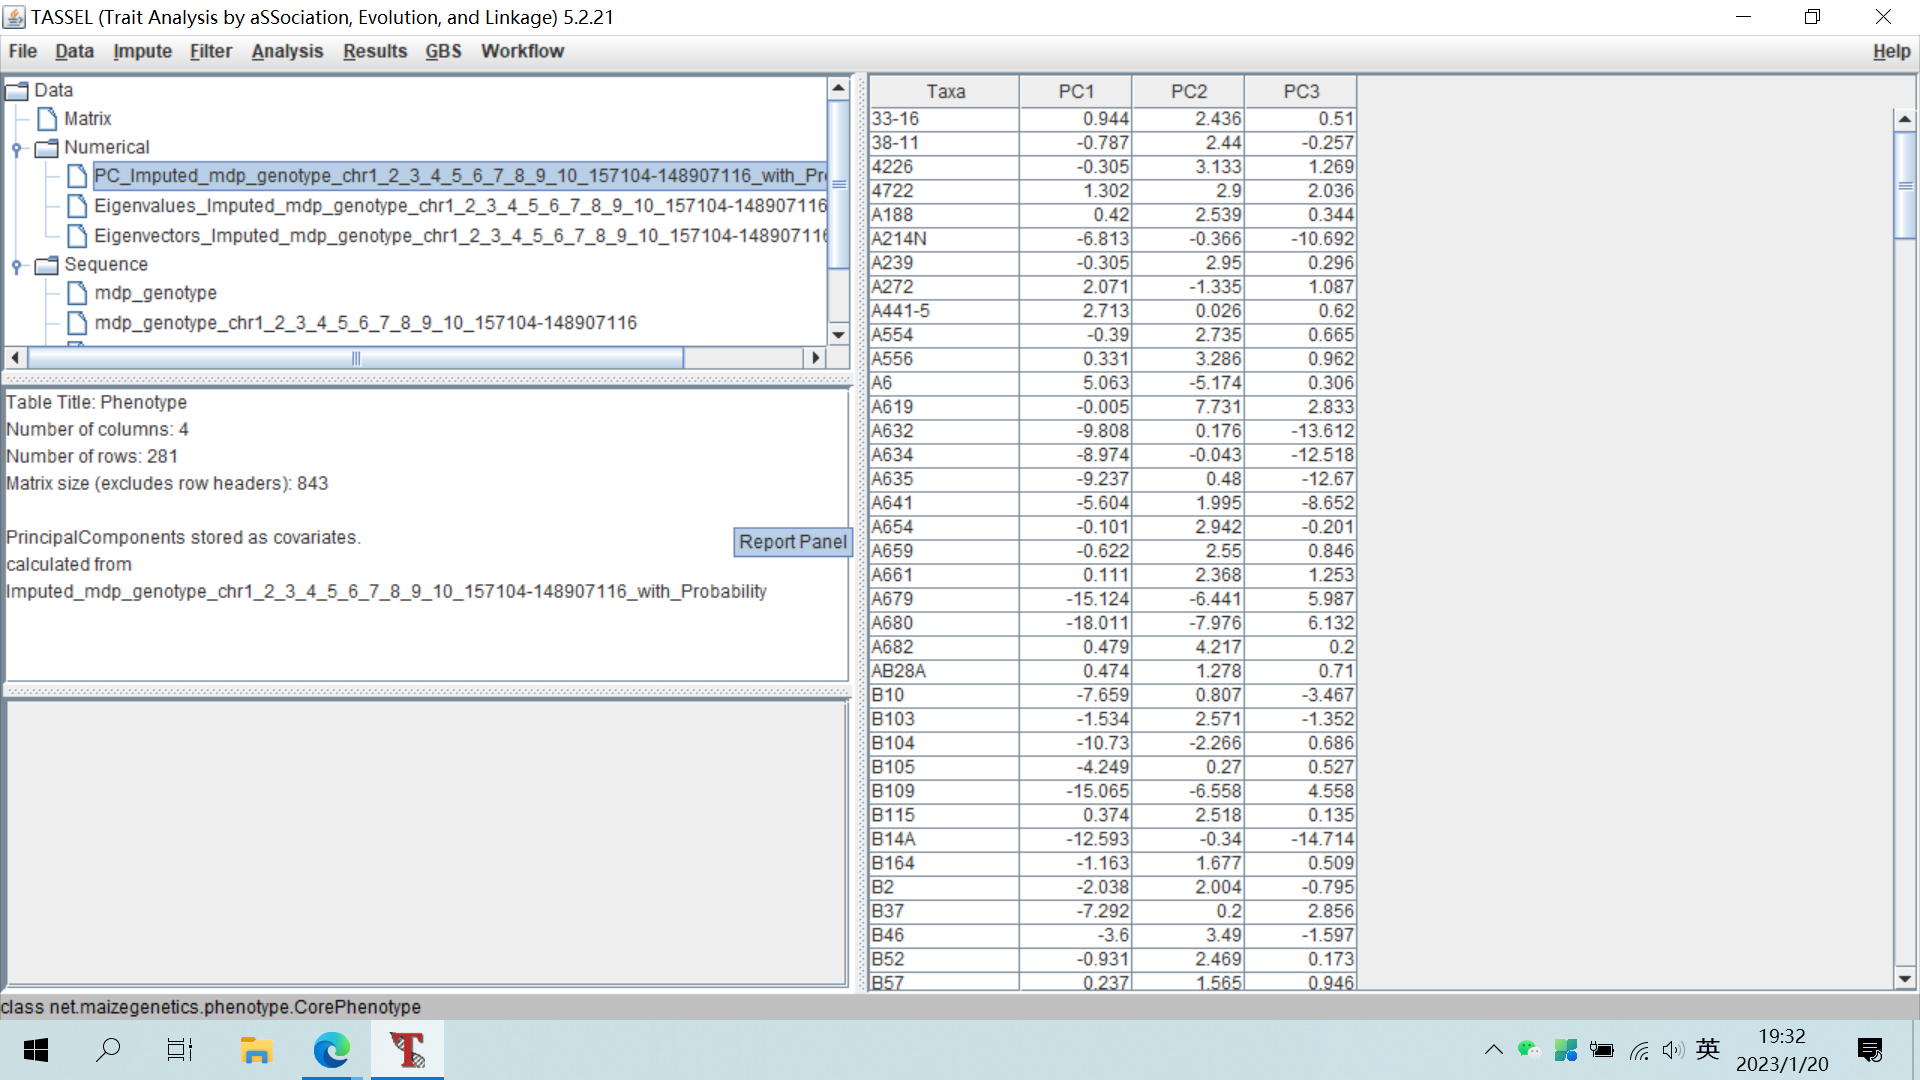Image resolution: width=1920 pixels, height=1080 pixels.
Task: Click the table's scrollbar down arrow
Action: click(1906, 980)
